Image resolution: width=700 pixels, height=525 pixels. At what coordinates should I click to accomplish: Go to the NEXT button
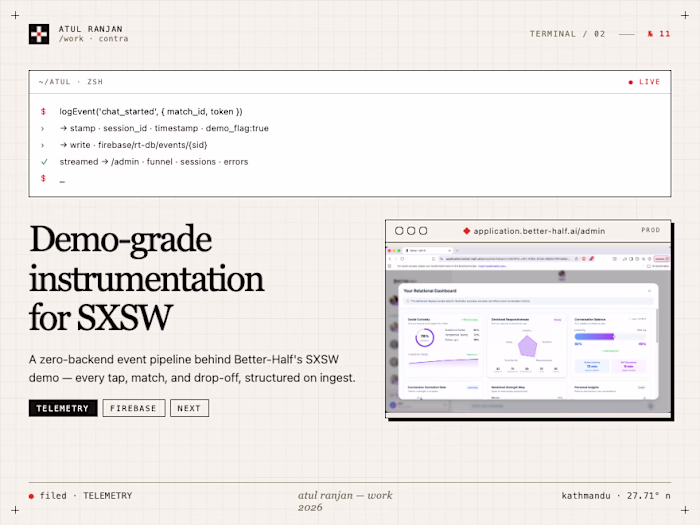pyautogui.click(x=189, y=408)
